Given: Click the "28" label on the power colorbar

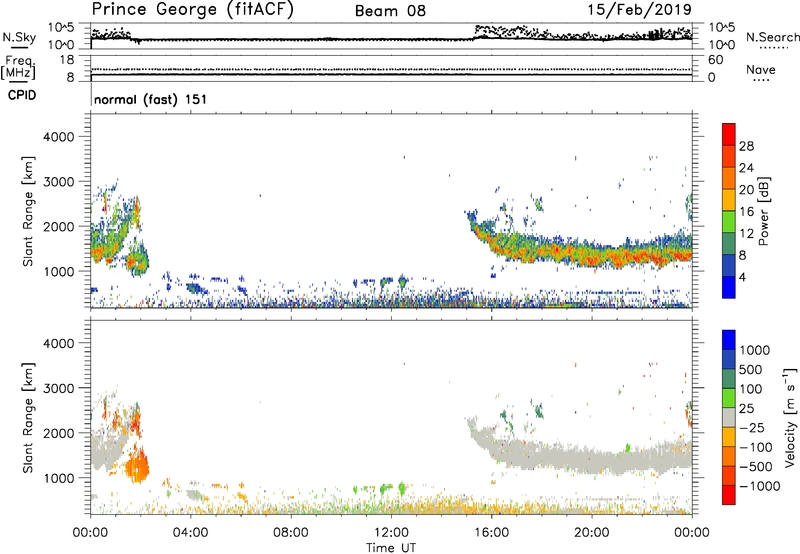Looking at the screenshot, I should tap(746, 146).
